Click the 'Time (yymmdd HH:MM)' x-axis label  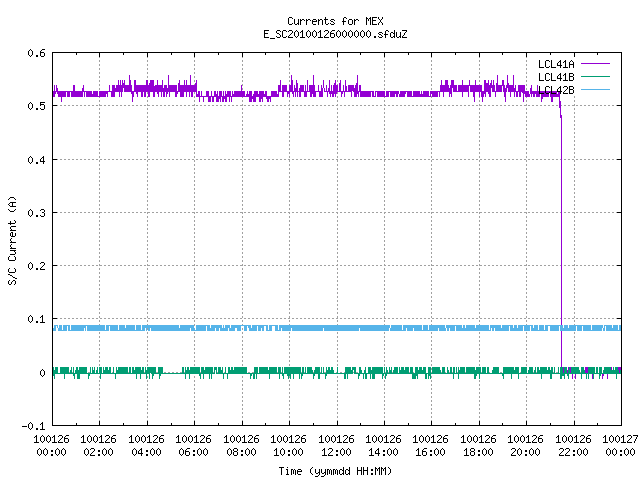point(335,471)
